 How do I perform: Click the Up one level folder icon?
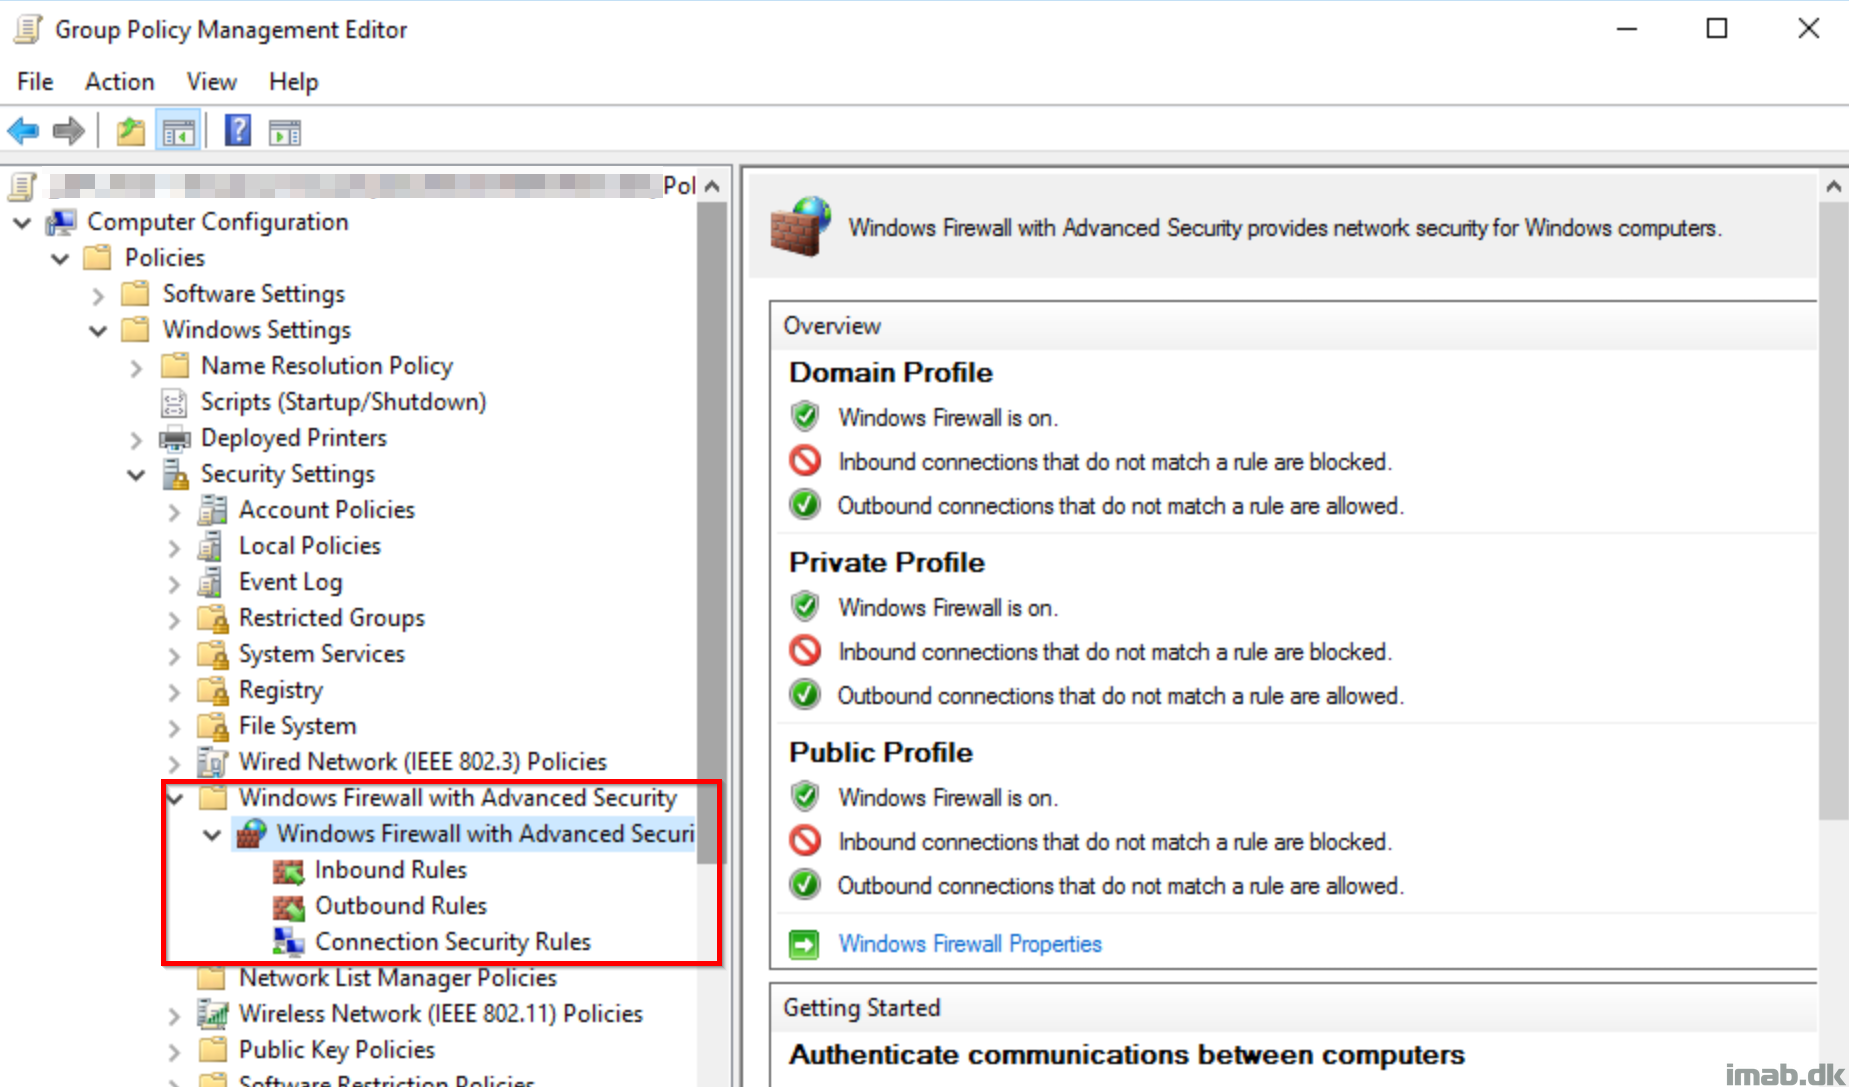click(x=131, y=131)
